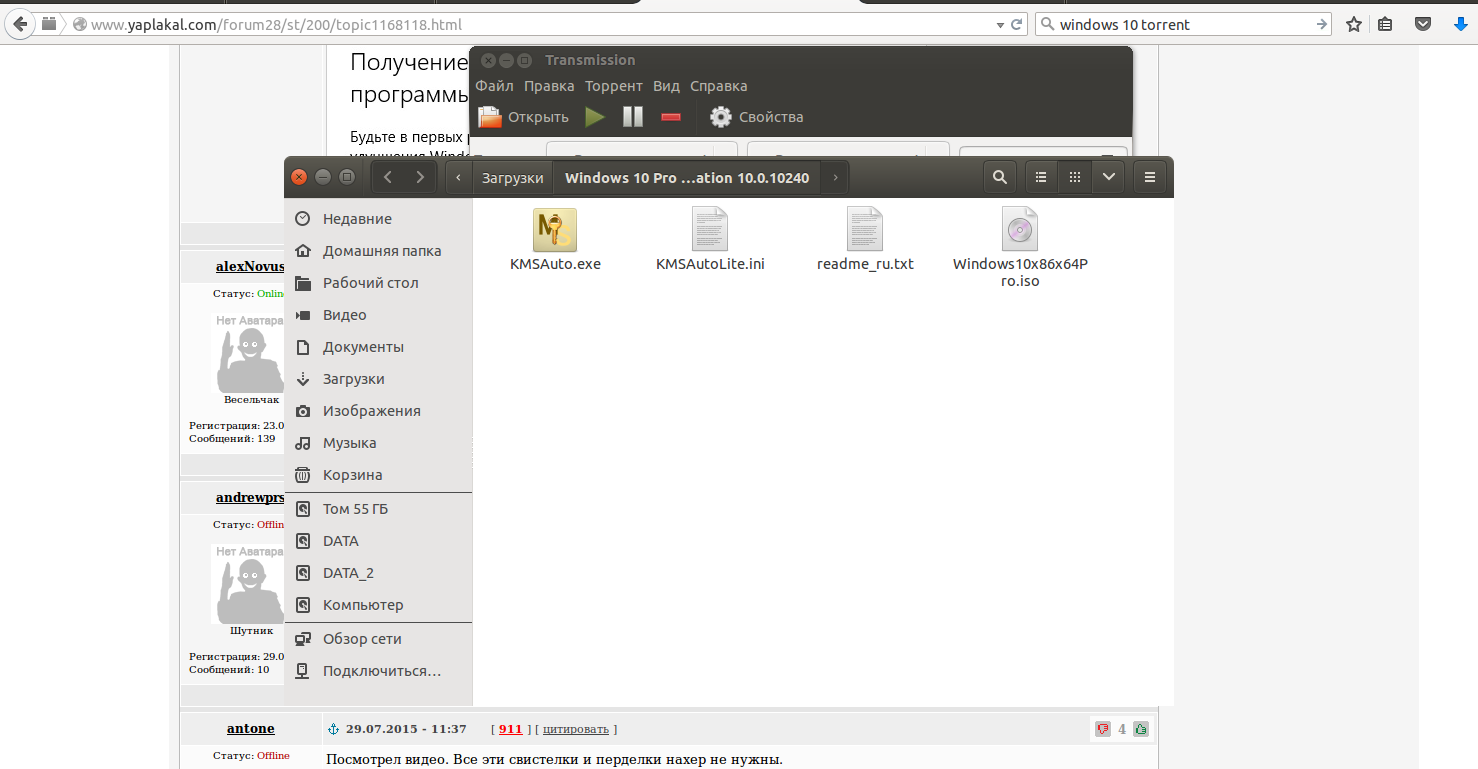This screenshot has height=769, width=1478.
Task: Open the Вид menu in Transmission
Action: pos(666,86)
